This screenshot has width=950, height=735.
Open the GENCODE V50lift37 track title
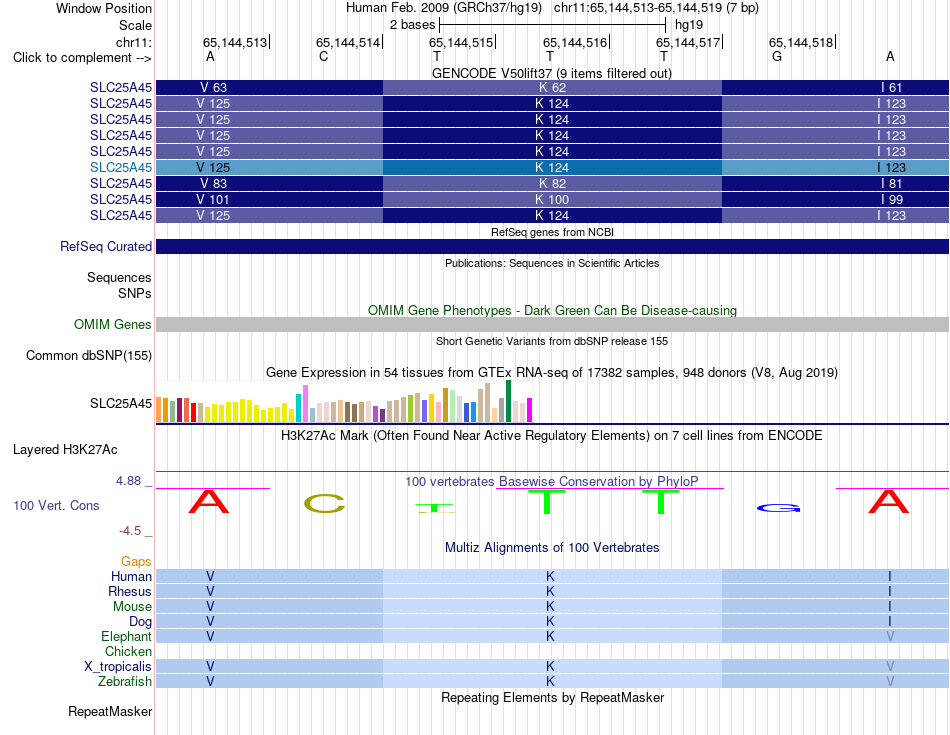point(551,73)
